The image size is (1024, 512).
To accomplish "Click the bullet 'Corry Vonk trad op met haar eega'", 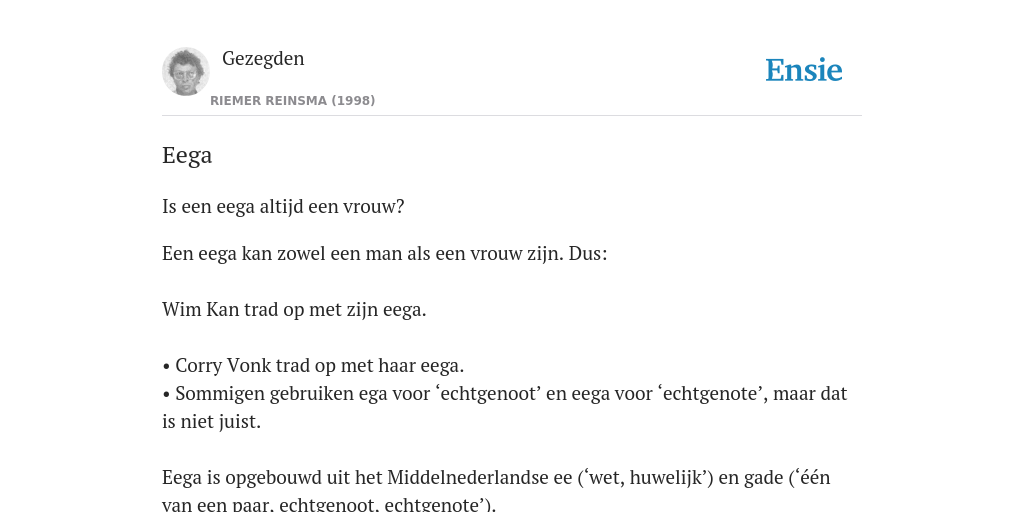I will tap(313, 365).
